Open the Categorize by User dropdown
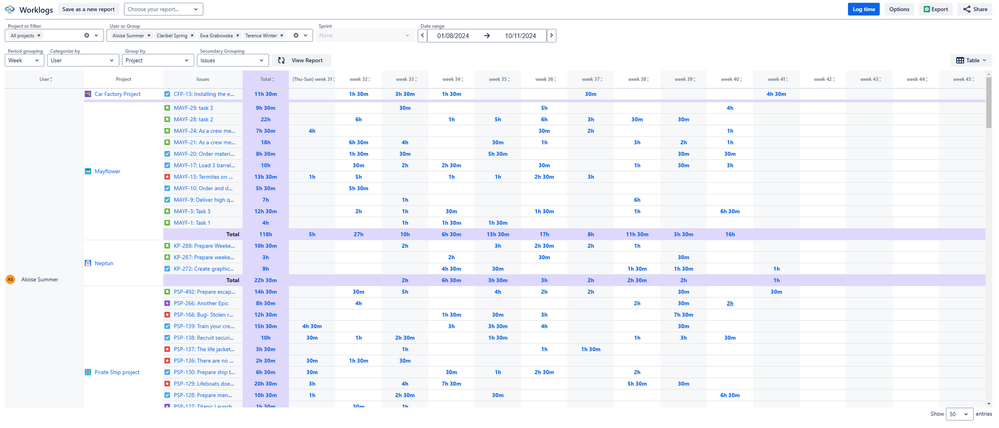Viewport: 999px width, 428px height. (83, 61)
